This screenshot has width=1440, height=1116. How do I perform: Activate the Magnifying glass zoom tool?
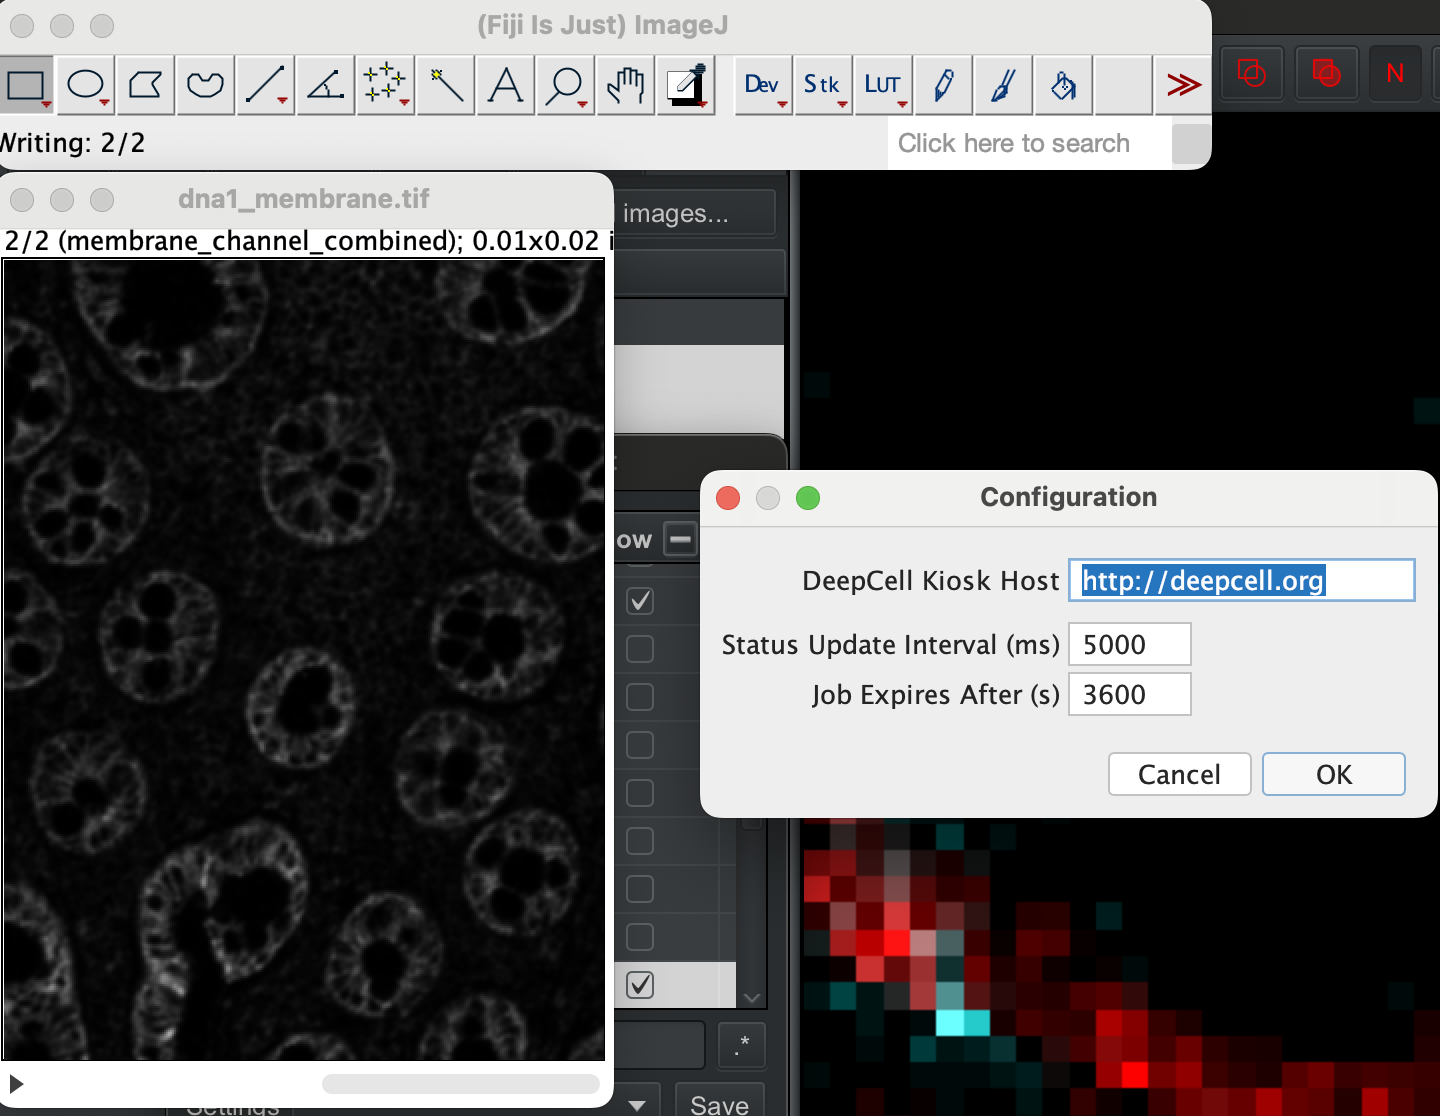coord(565,86)
